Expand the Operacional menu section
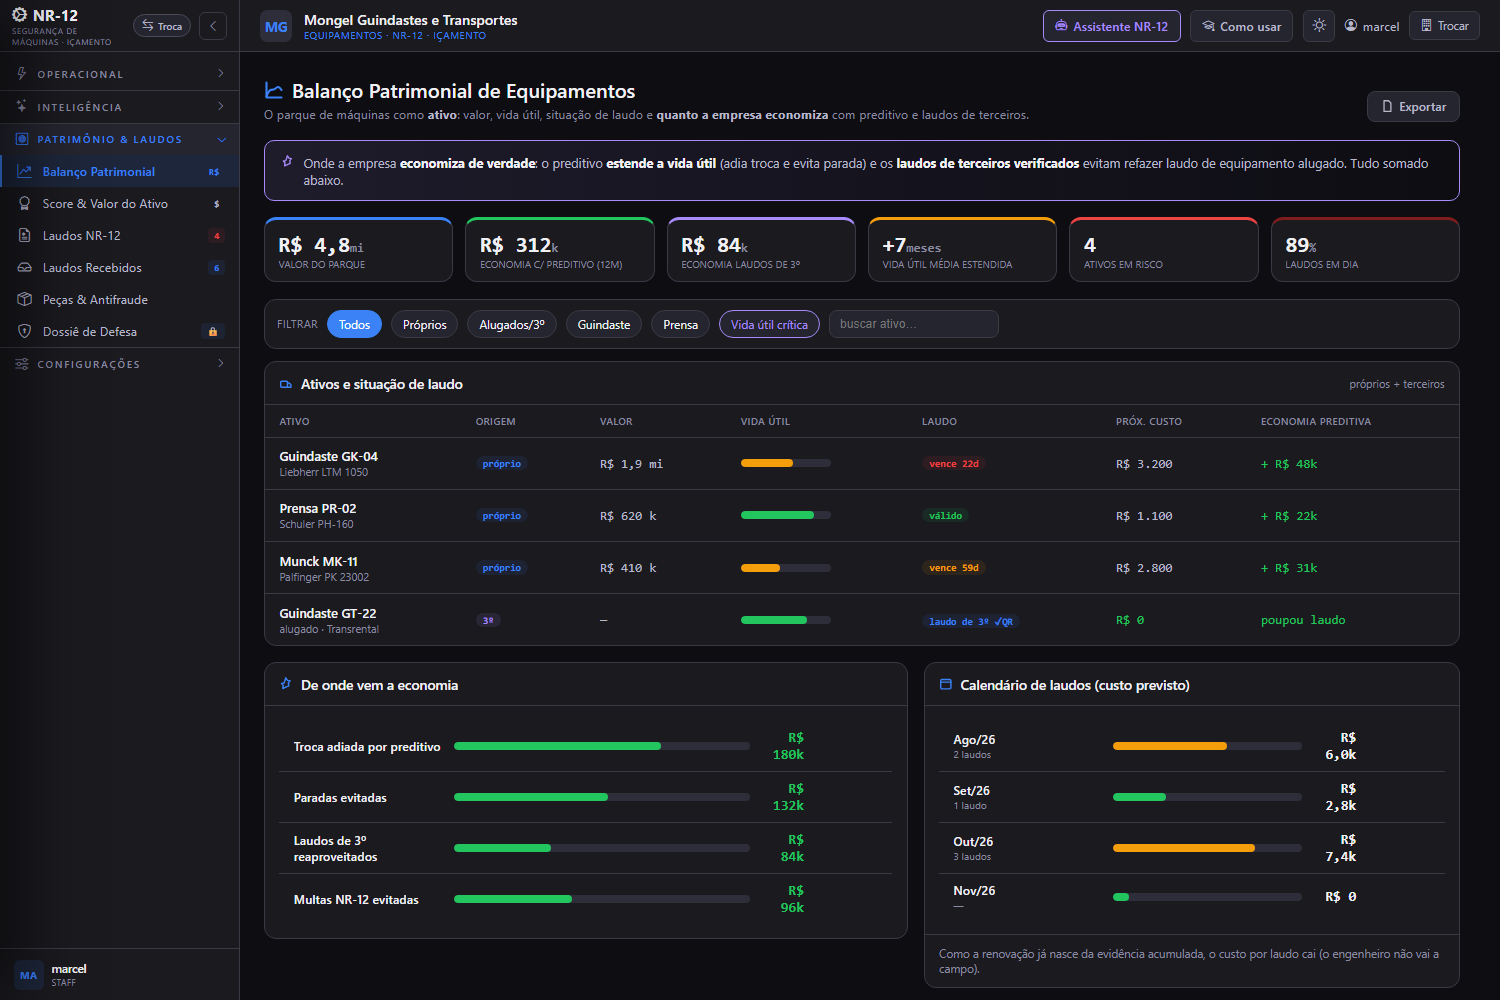The width and height of the screenshot is (1500, 1000). [120, 74]
